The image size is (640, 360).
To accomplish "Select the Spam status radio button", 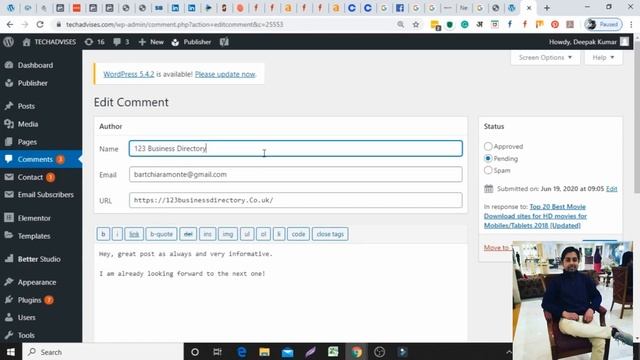I will tap(488, 170).
